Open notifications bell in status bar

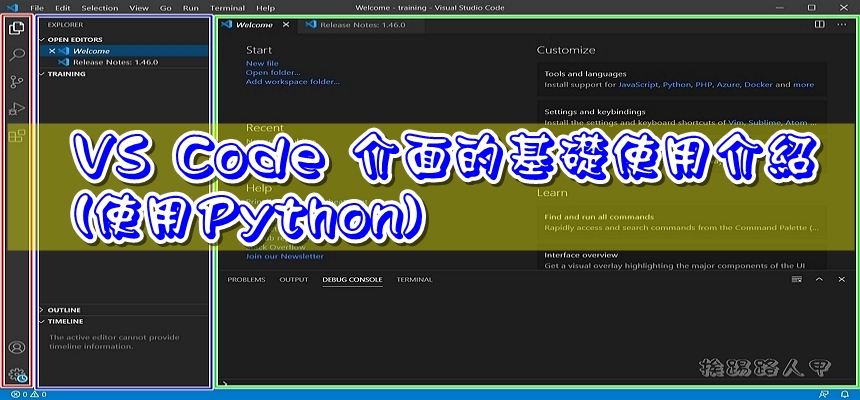click(845, 395)
